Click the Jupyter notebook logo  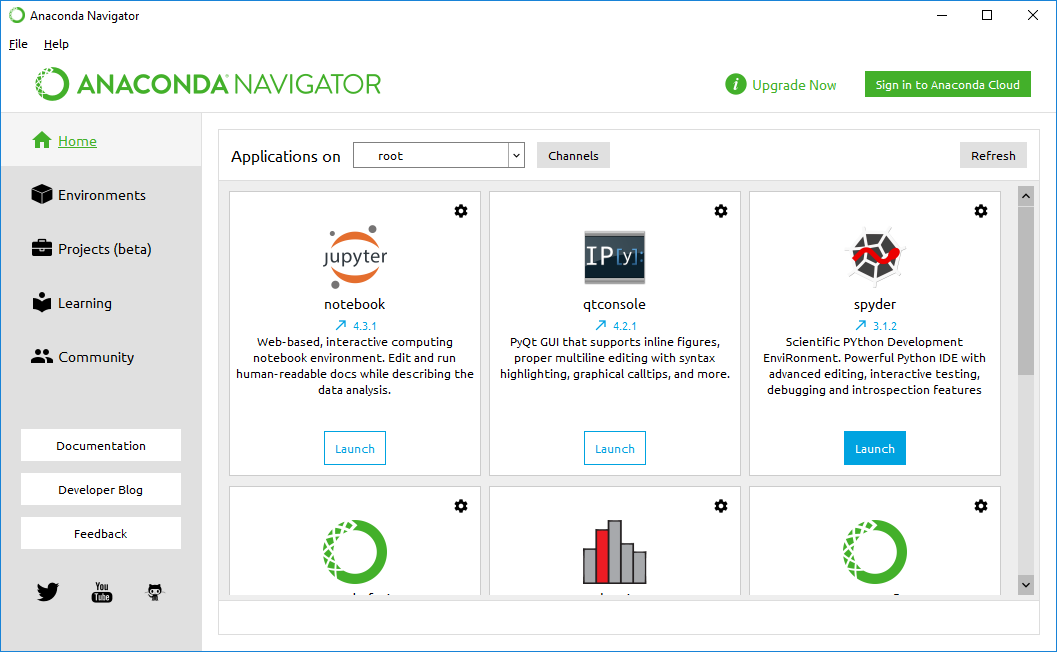pos(355,256)
